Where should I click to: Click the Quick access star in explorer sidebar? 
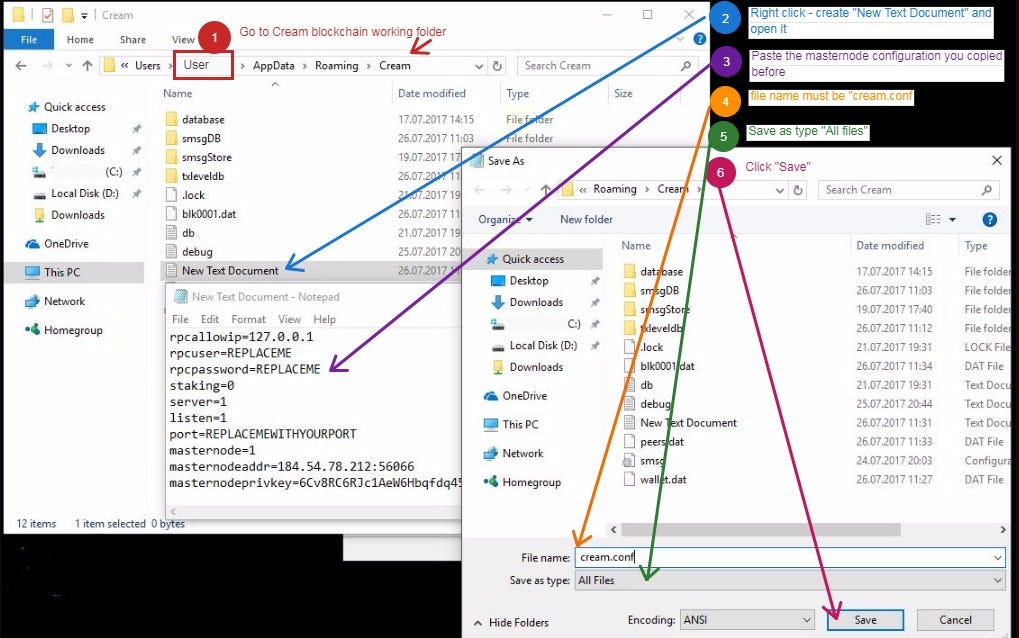click(x=34, y=107)
